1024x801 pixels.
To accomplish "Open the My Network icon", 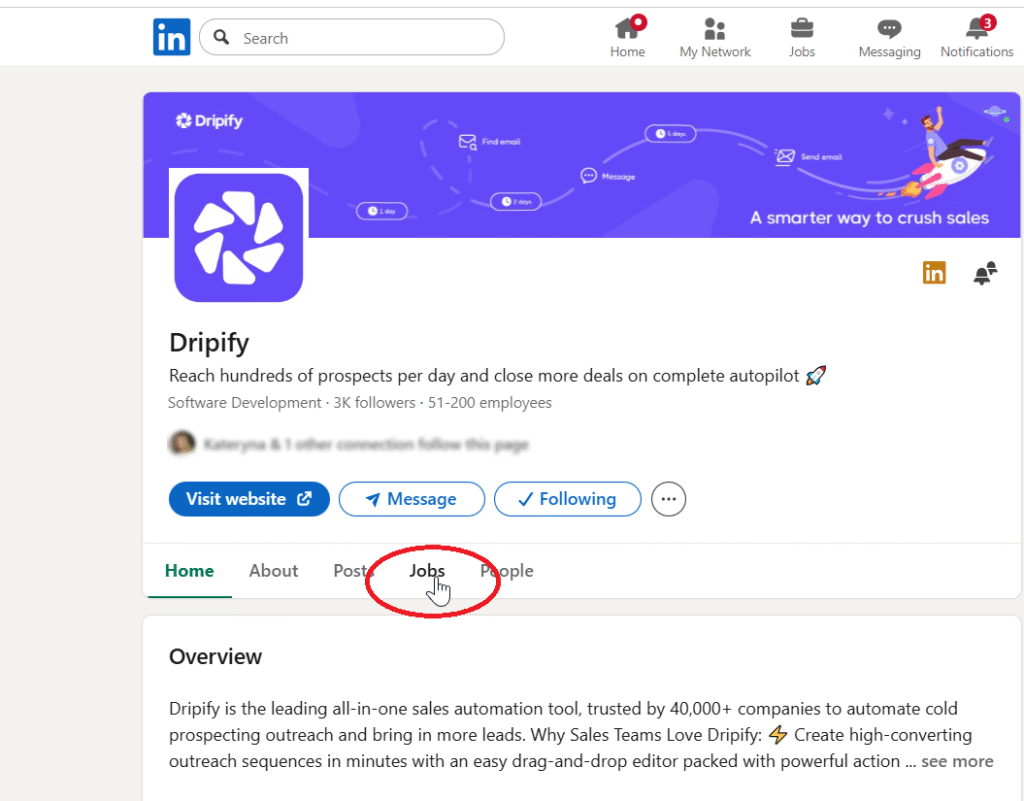I will (x=714, y=31).
